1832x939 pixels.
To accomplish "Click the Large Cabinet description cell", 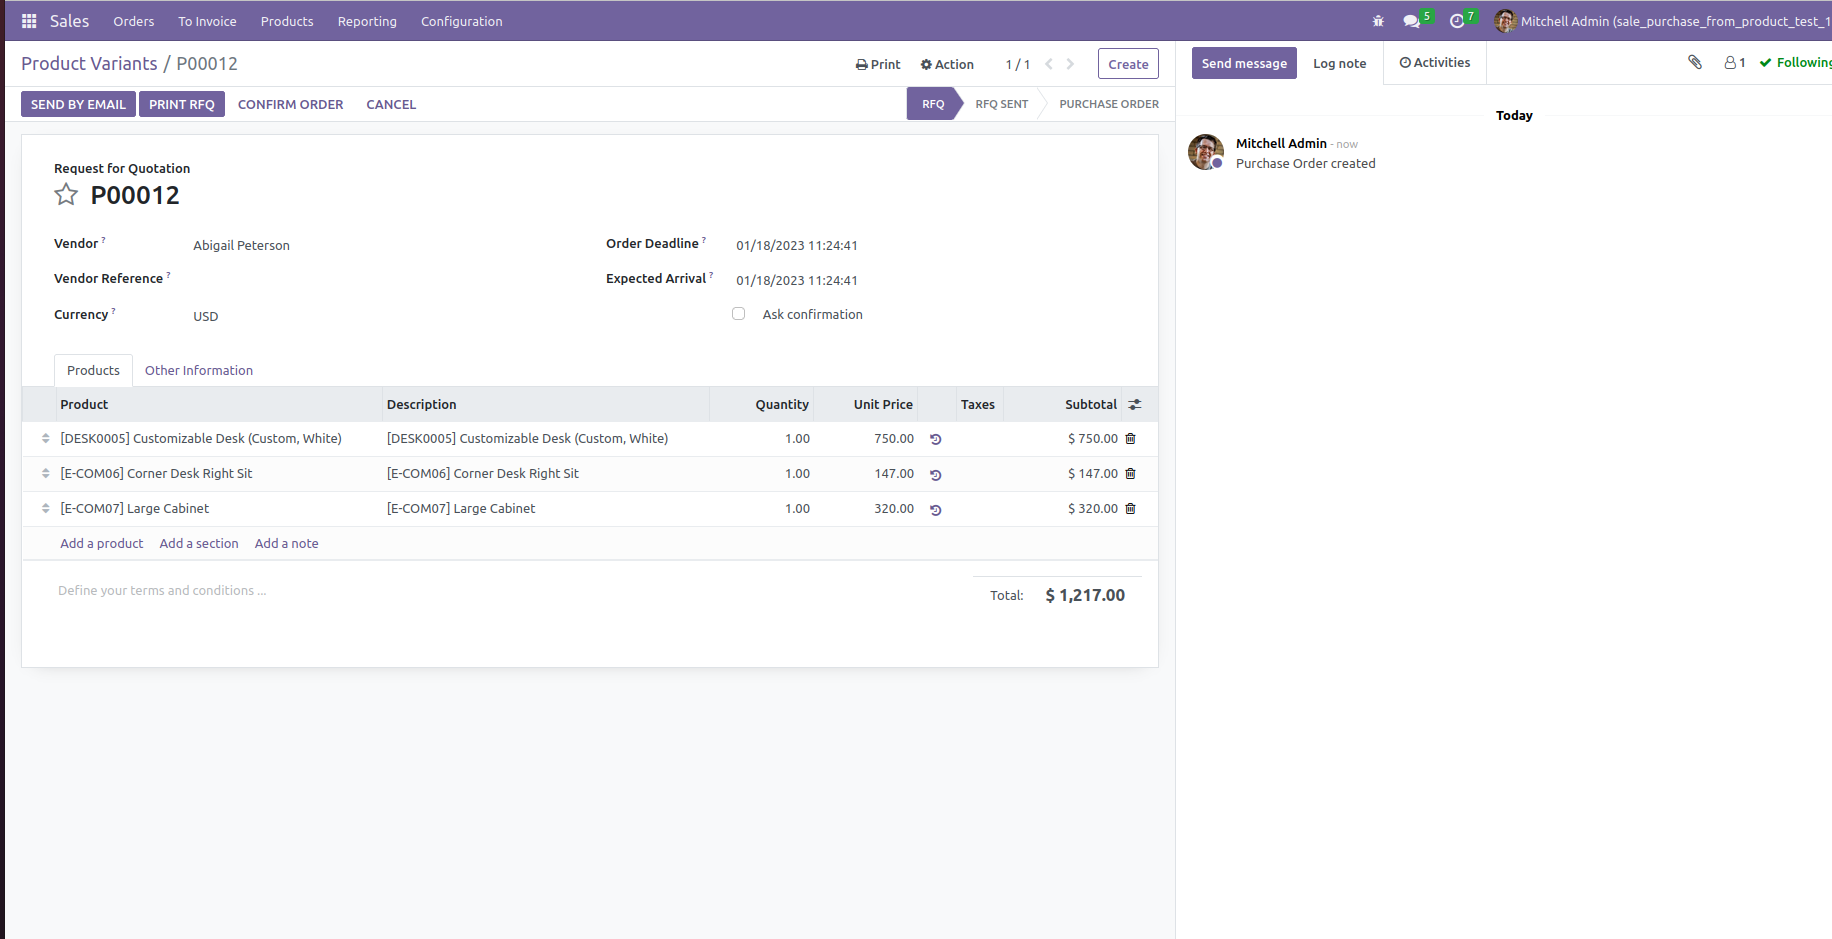I will tap(461, 509).
